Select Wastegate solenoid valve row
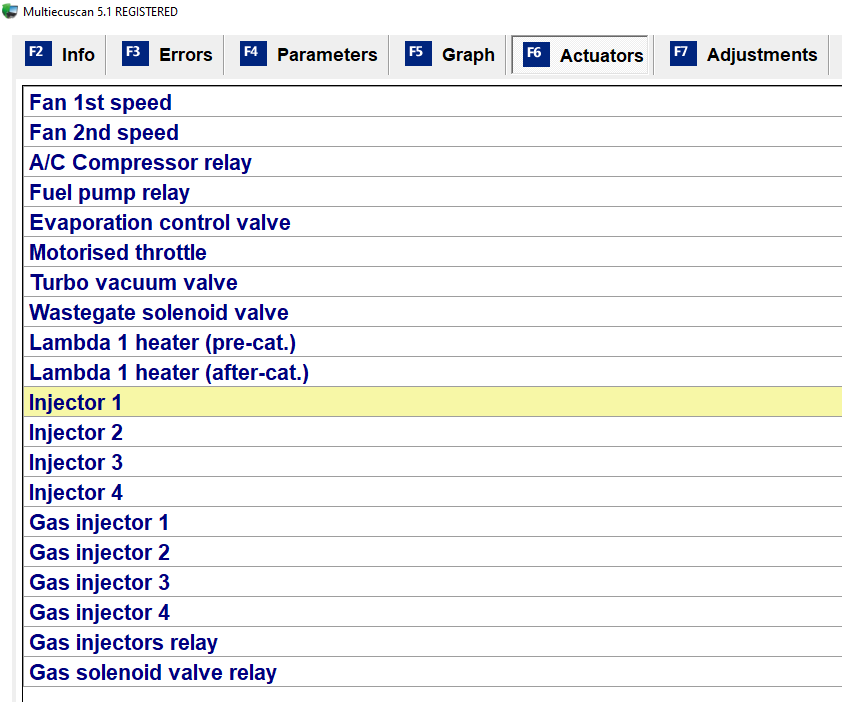Screen dimensions: 842x702 click(x=432, y=312)
